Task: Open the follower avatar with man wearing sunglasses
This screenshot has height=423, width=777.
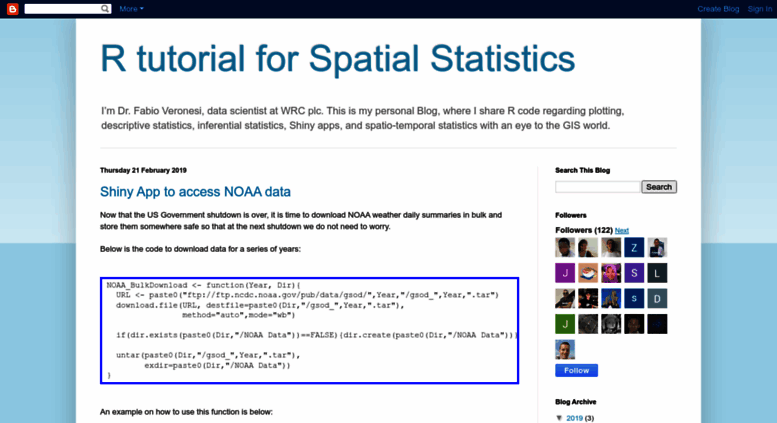Action: pos(565,299)
